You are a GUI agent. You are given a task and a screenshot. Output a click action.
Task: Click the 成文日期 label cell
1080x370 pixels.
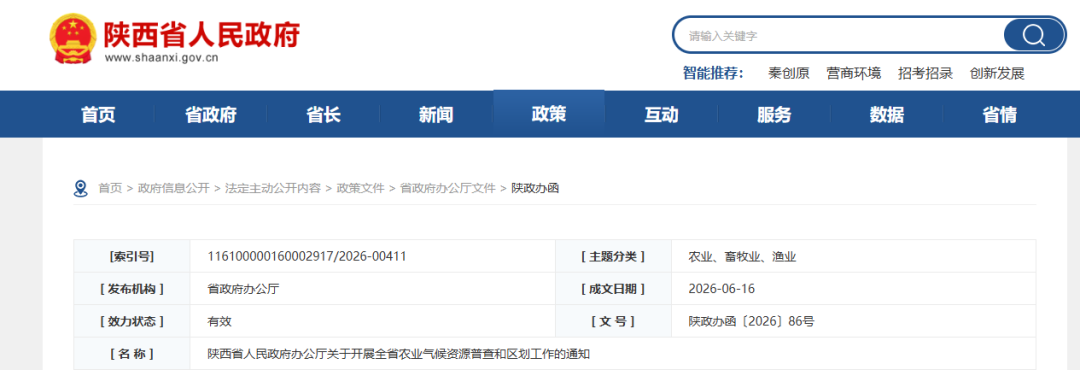613,289
